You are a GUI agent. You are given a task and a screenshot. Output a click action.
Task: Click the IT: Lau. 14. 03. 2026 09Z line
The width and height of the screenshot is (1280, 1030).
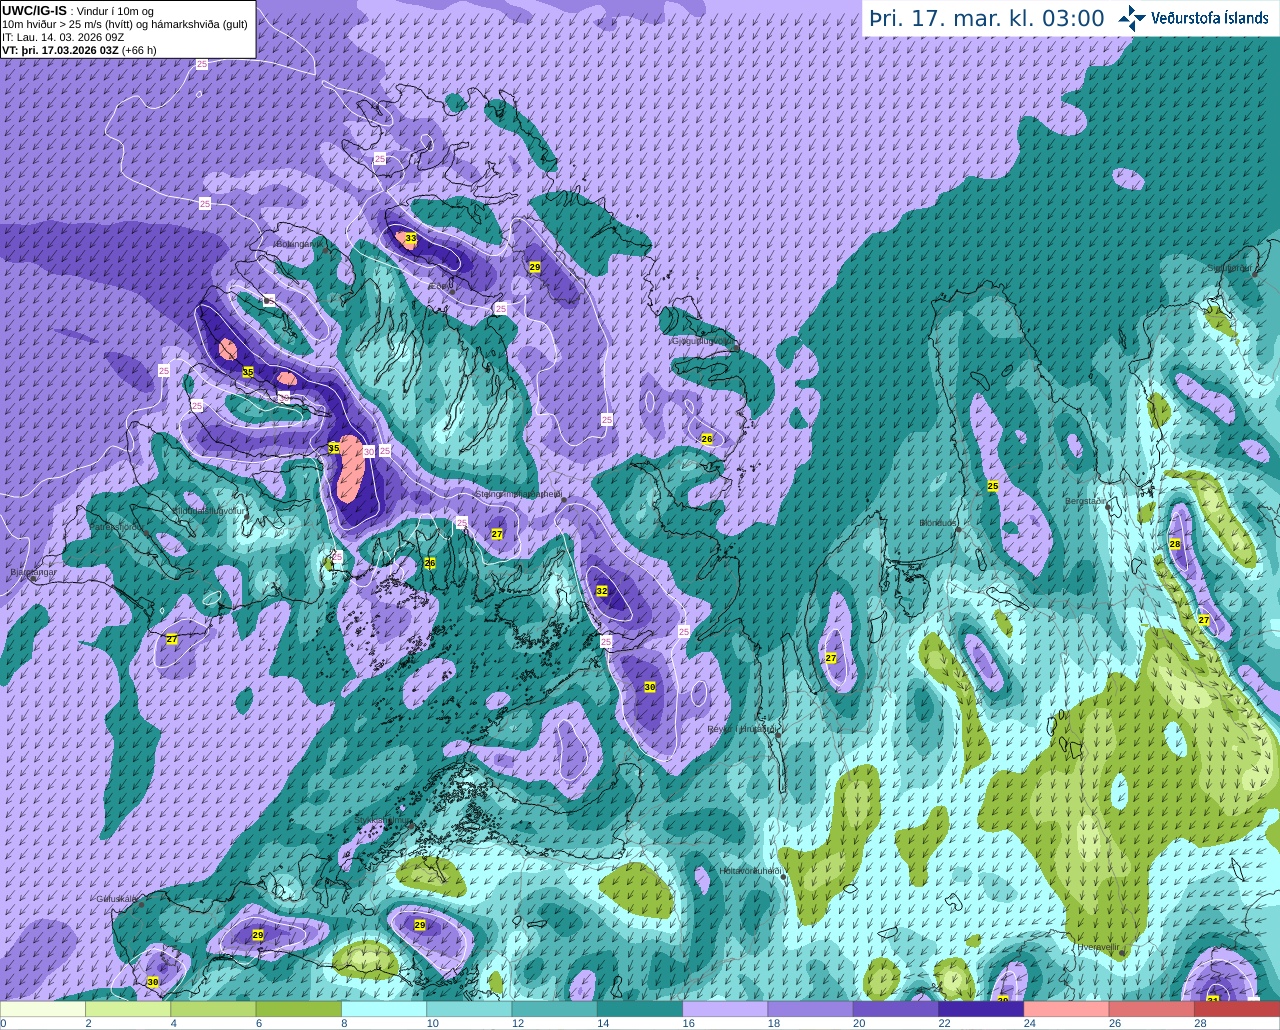(x=63, y=37)
